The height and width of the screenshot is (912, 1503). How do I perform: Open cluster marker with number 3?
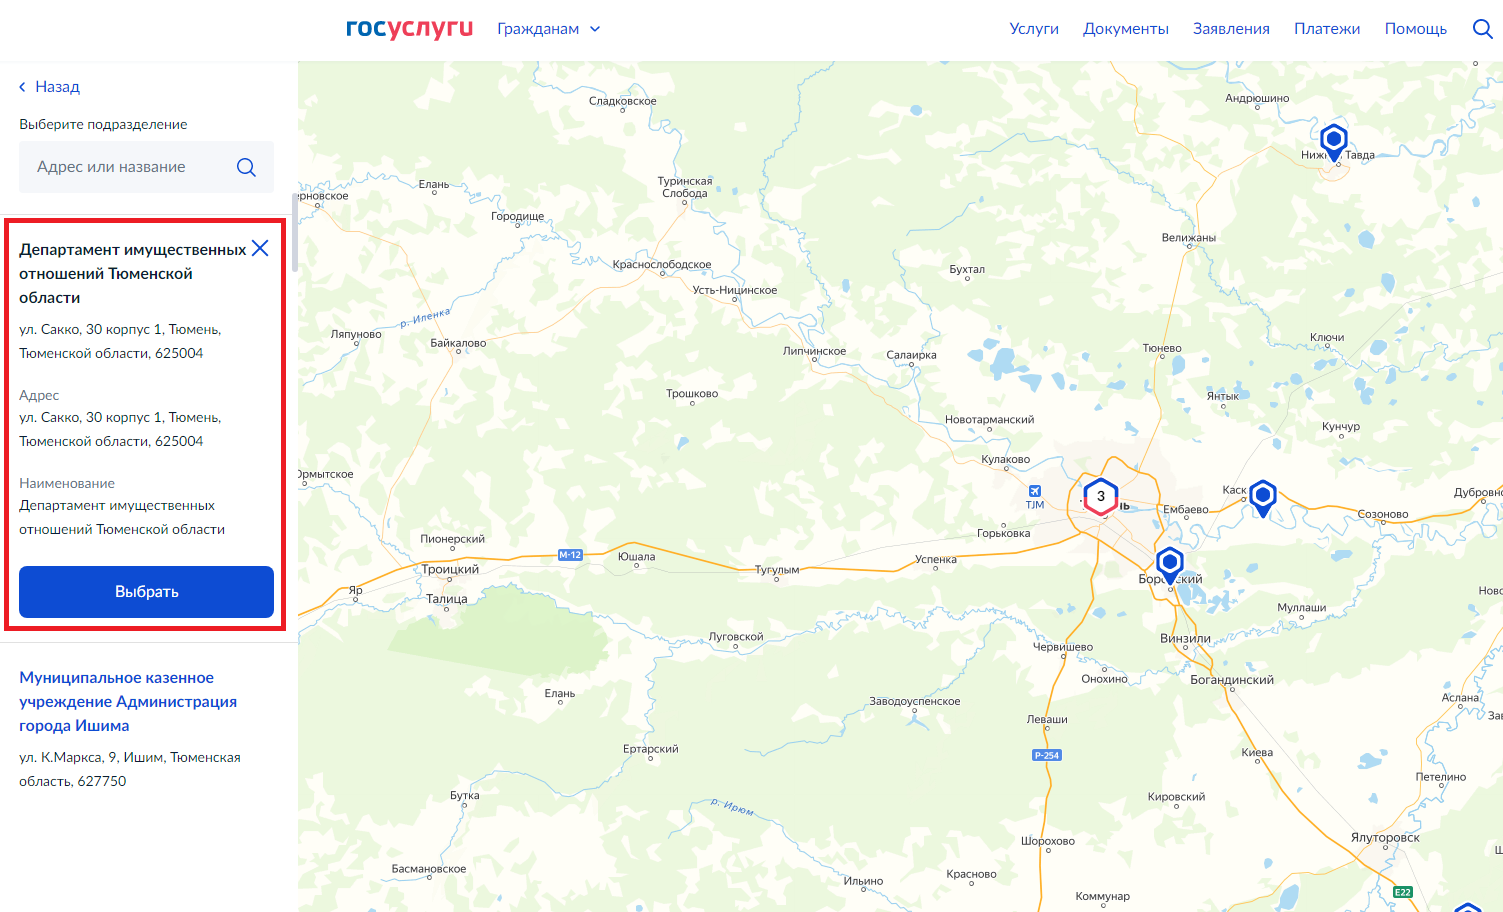[x=1101, y=496]
